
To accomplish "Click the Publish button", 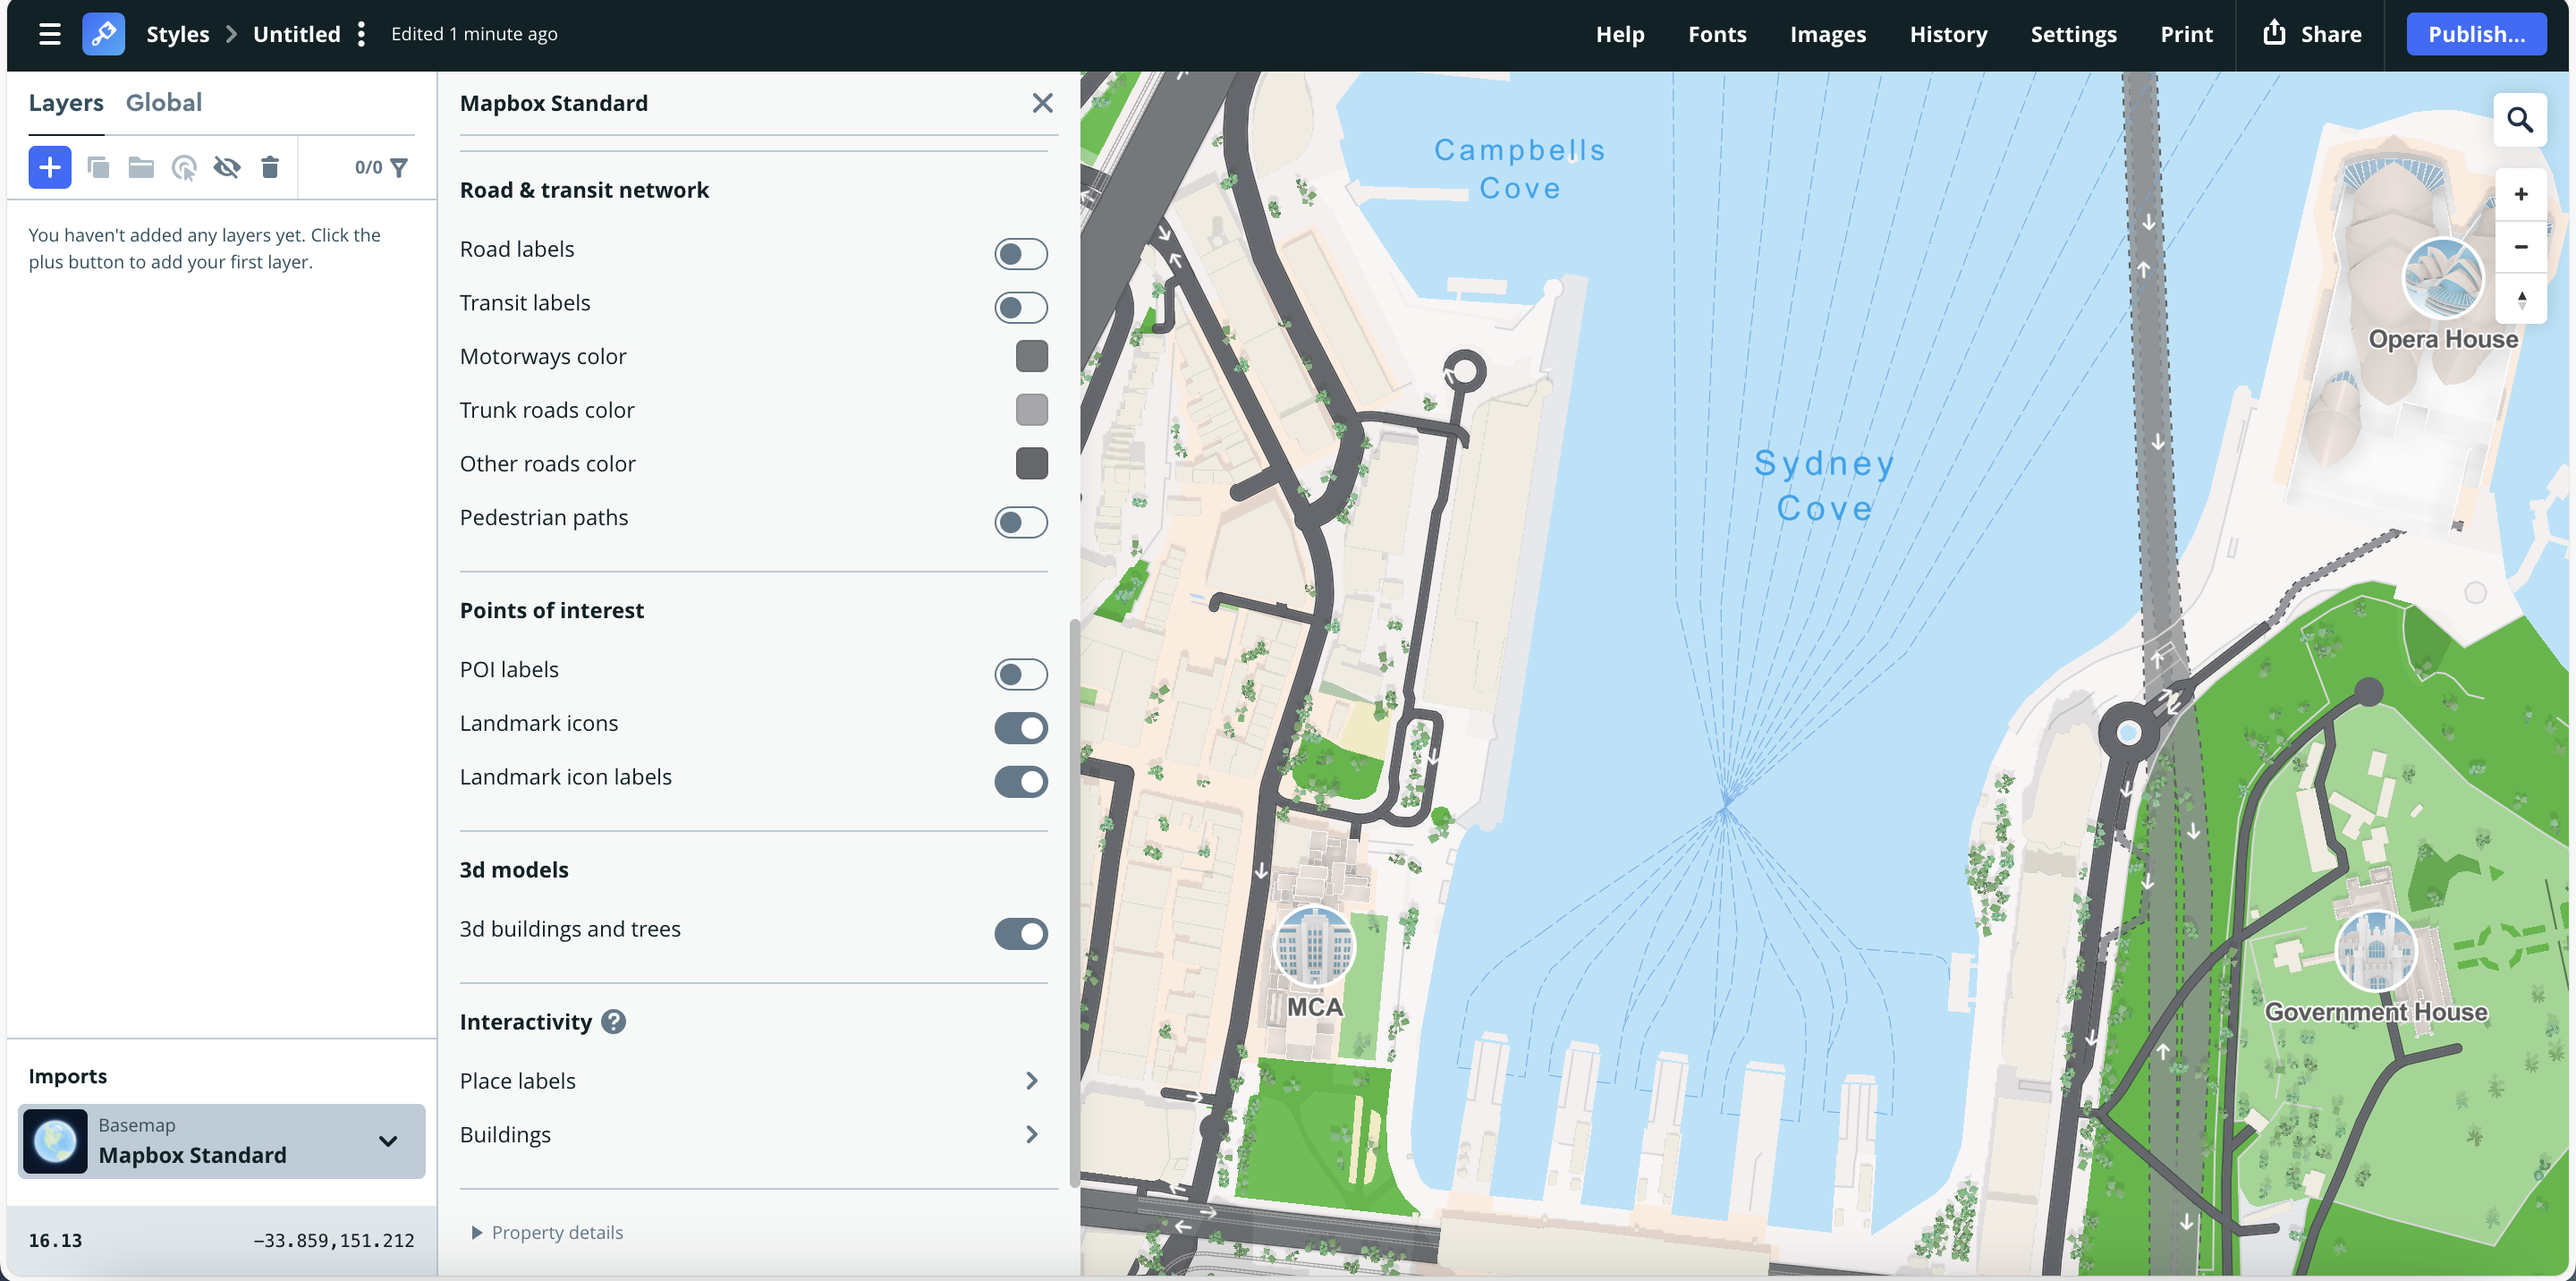I will pos(2476,33).
